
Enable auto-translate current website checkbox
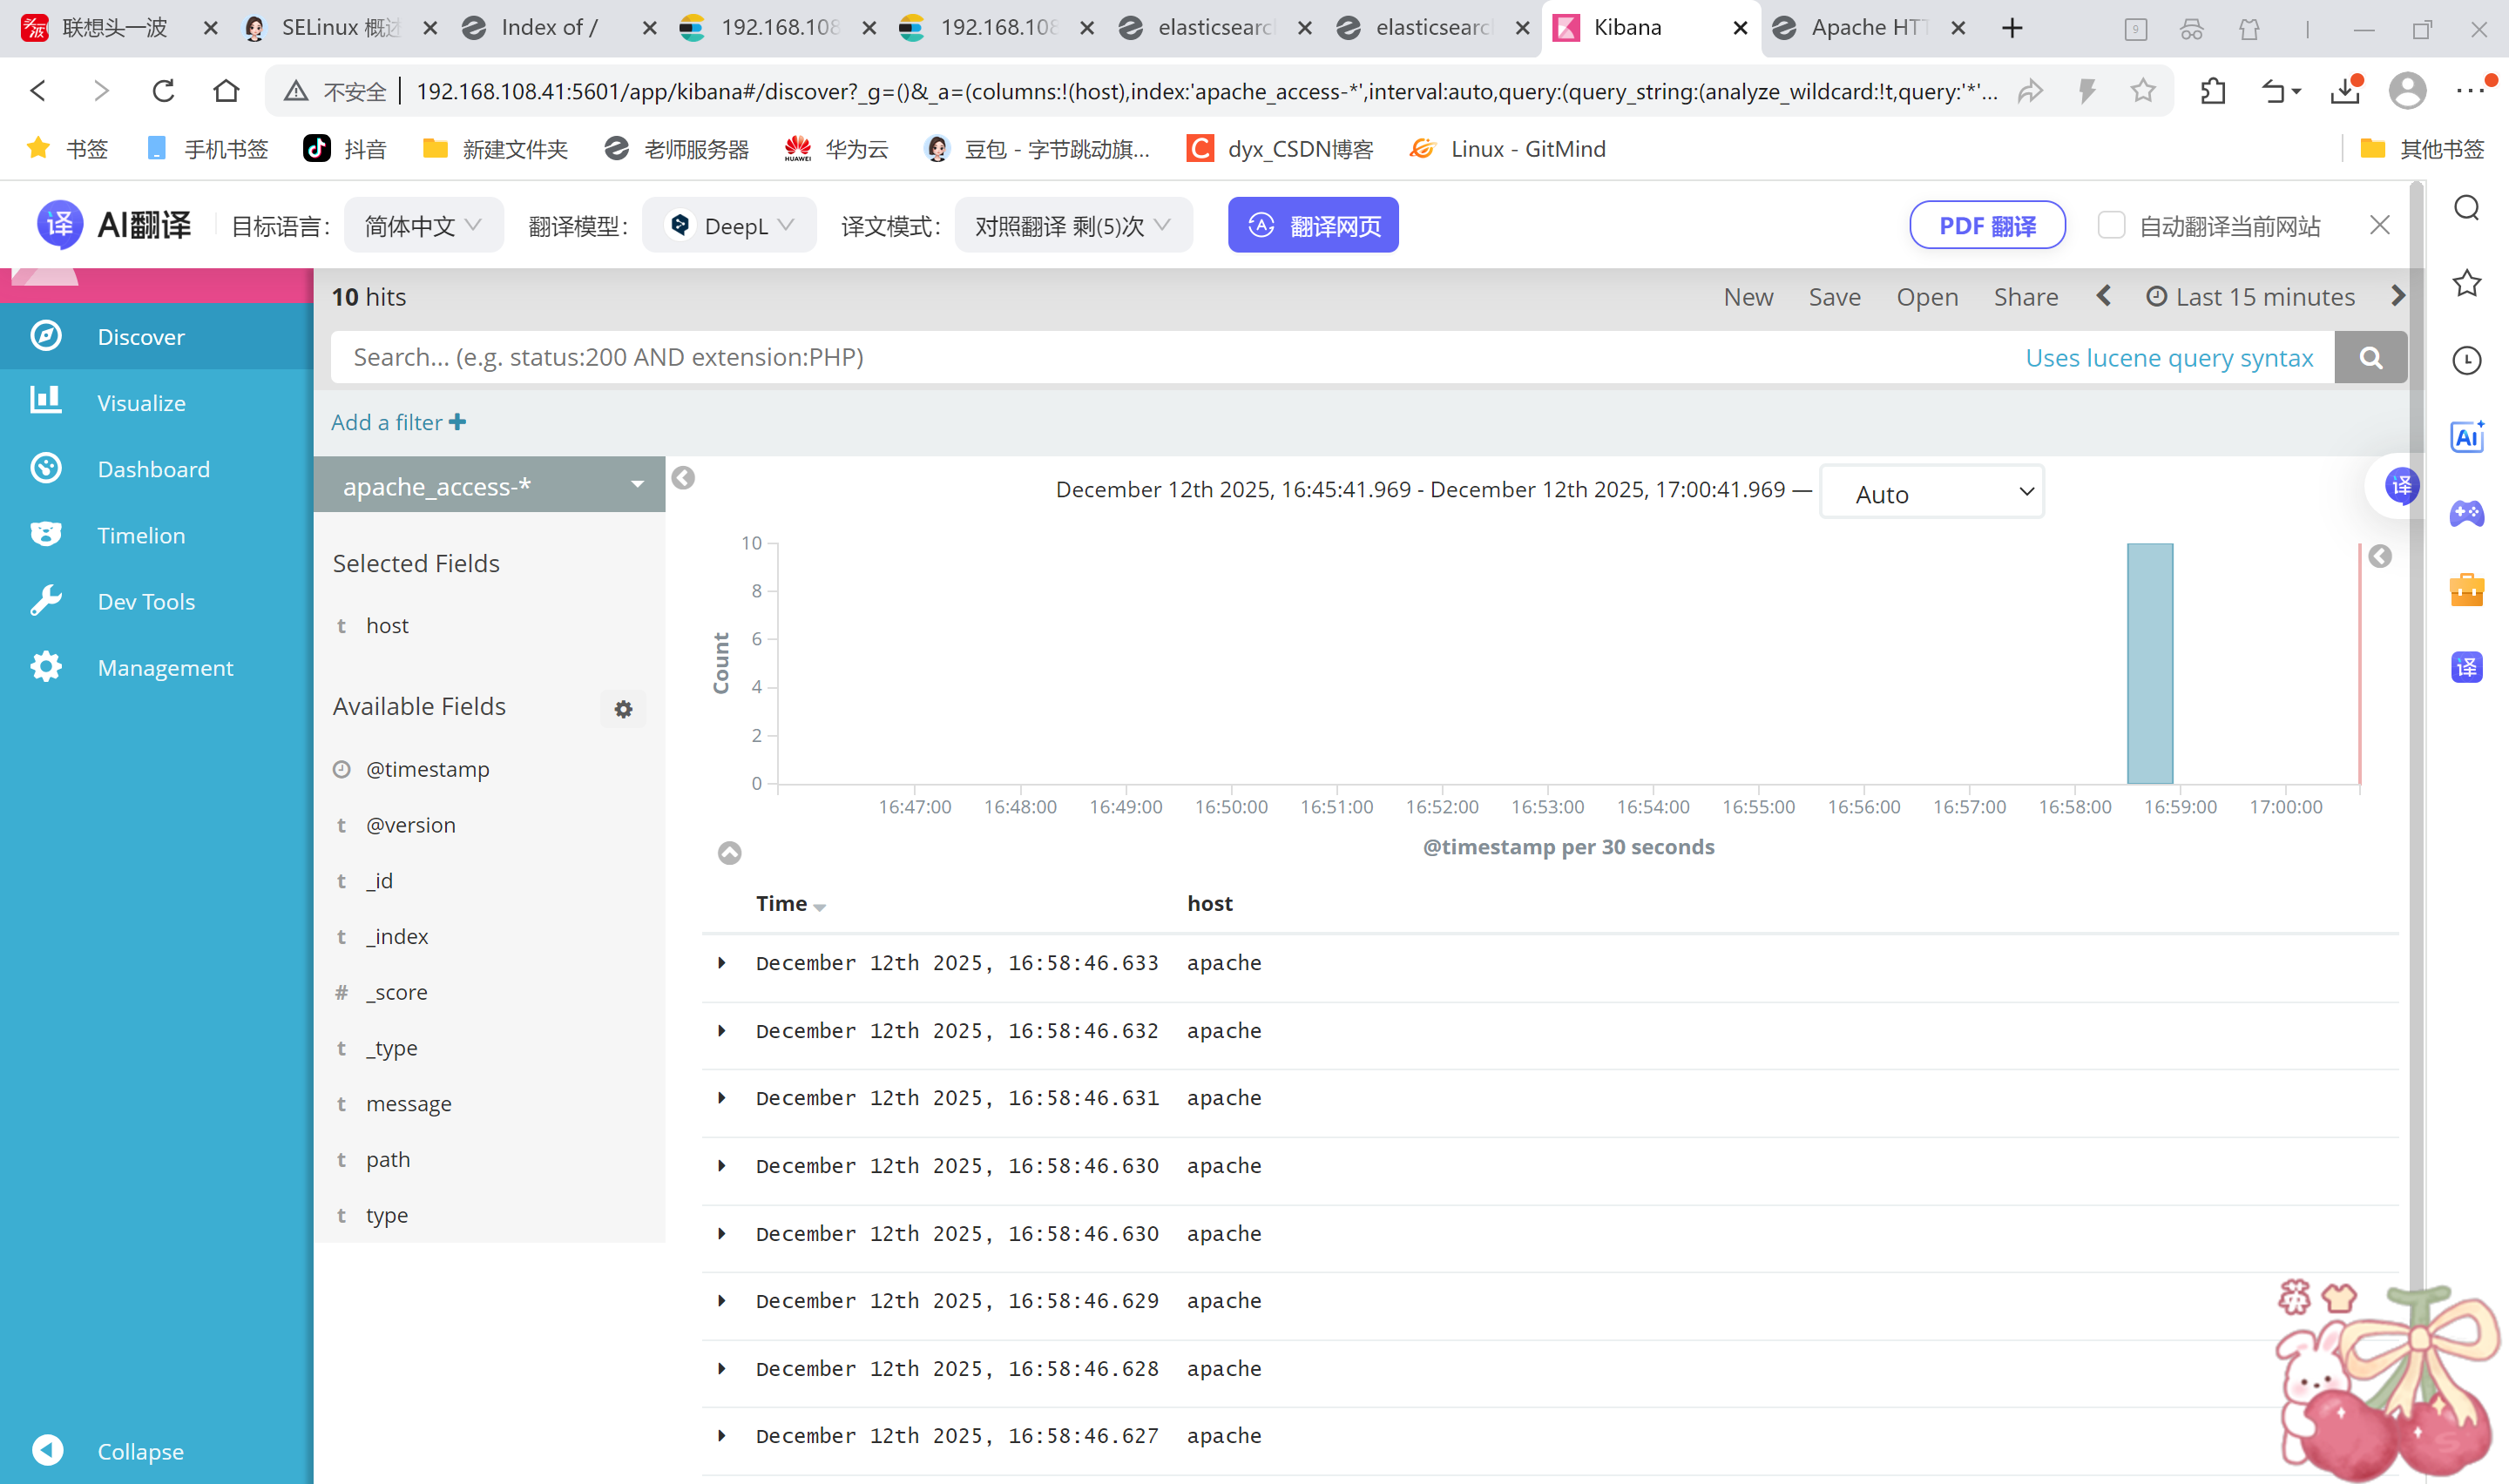point(2111,226)
